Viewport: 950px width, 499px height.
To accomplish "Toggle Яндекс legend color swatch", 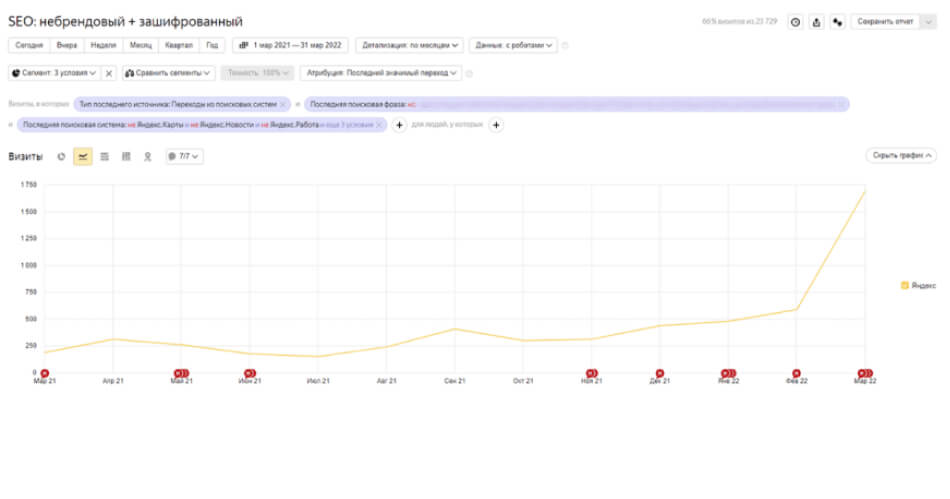I will point(905,285).
